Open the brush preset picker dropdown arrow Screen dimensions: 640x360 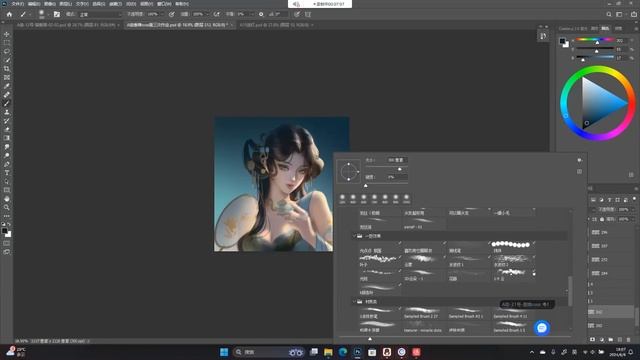click(x=48, y=14)
